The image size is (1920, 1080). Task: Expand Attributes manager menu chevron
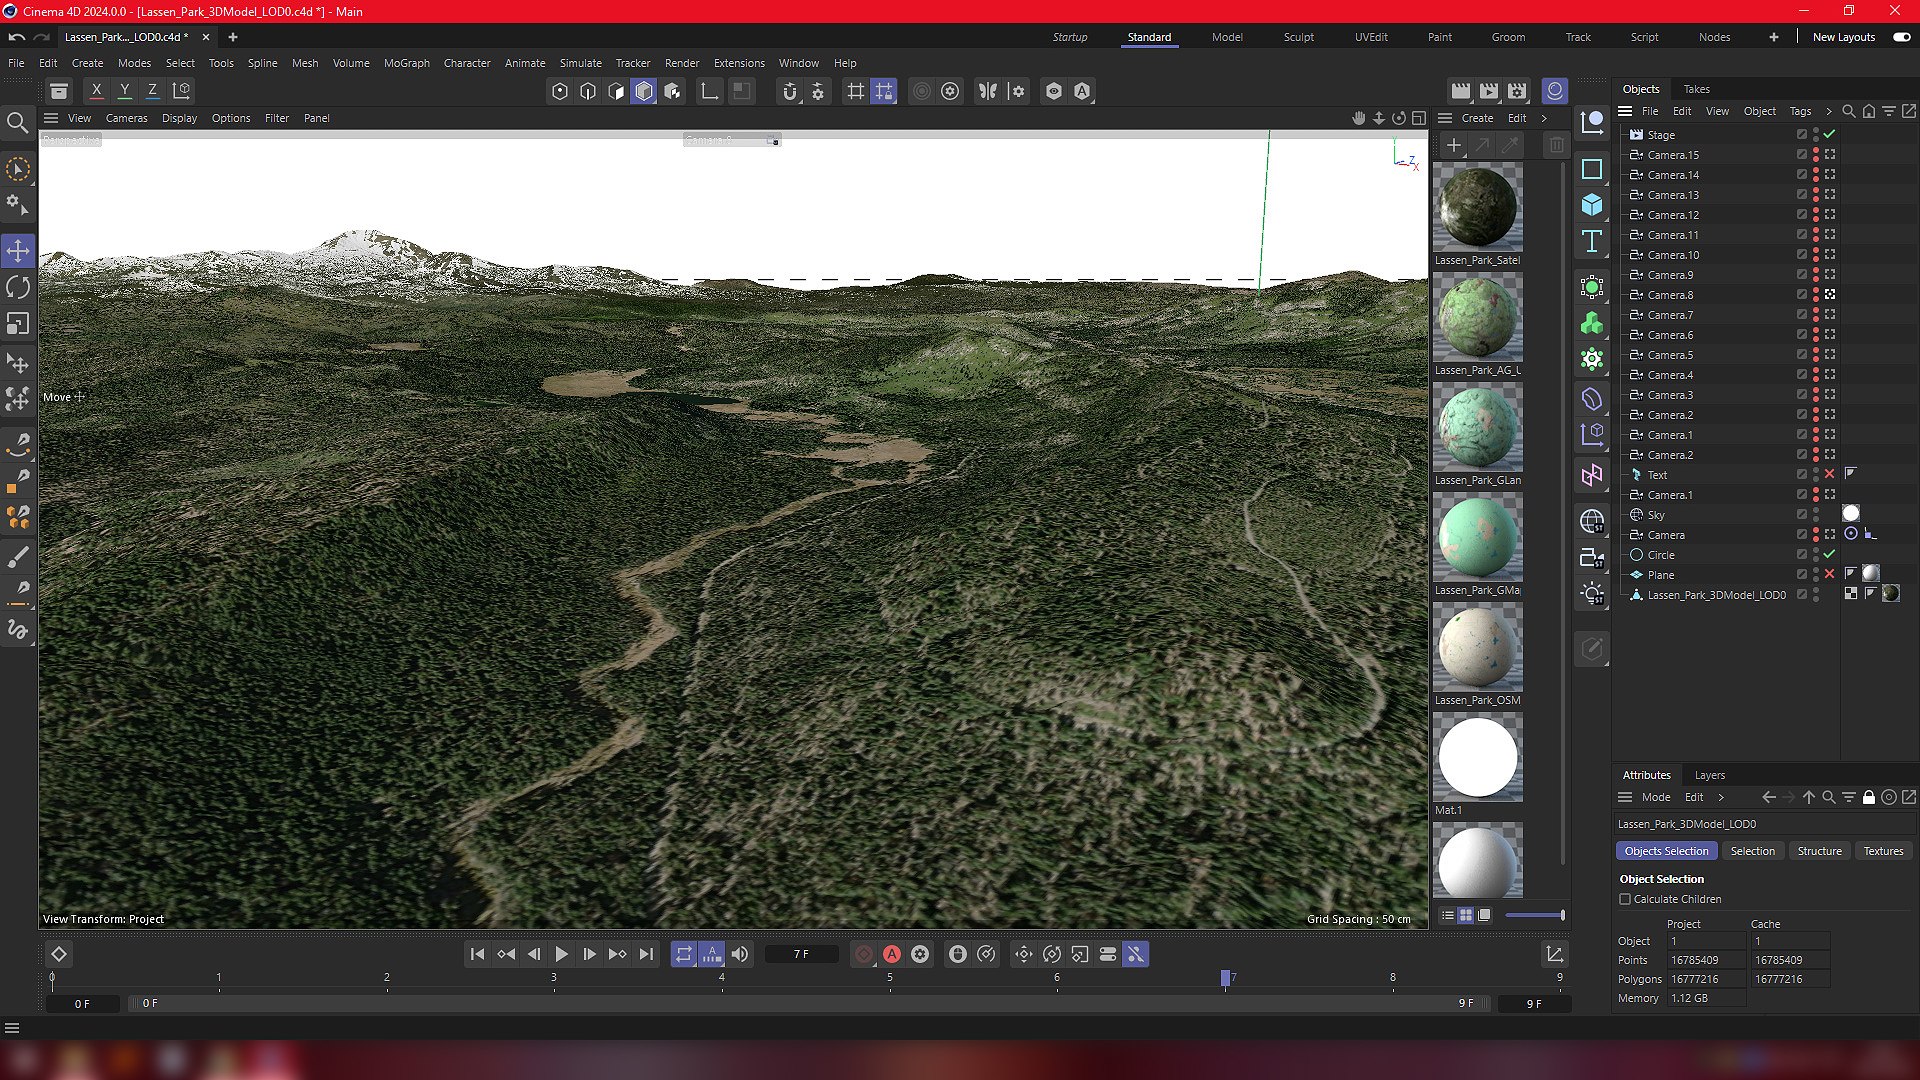click(x=1721, y=797)
